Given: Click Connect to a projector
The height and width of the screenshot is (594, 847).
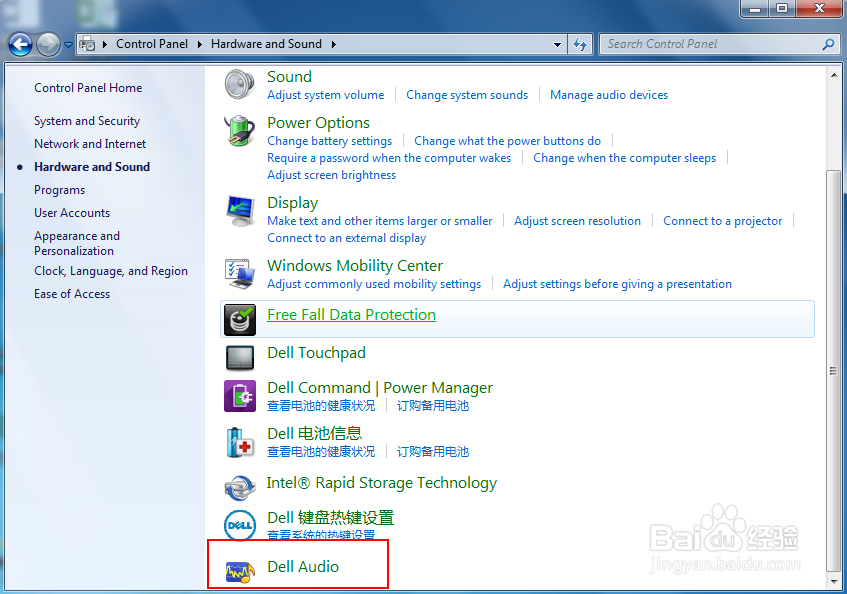Looking at the screenshot, I should [x=723, y=221].
